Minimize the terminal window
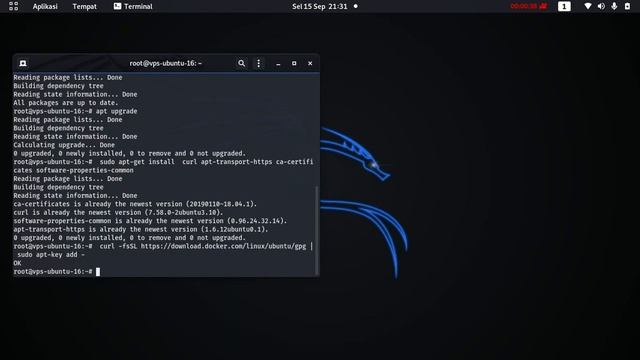This screenshot has height=360, width=640. pyautogui.click(x=278, y=64)
